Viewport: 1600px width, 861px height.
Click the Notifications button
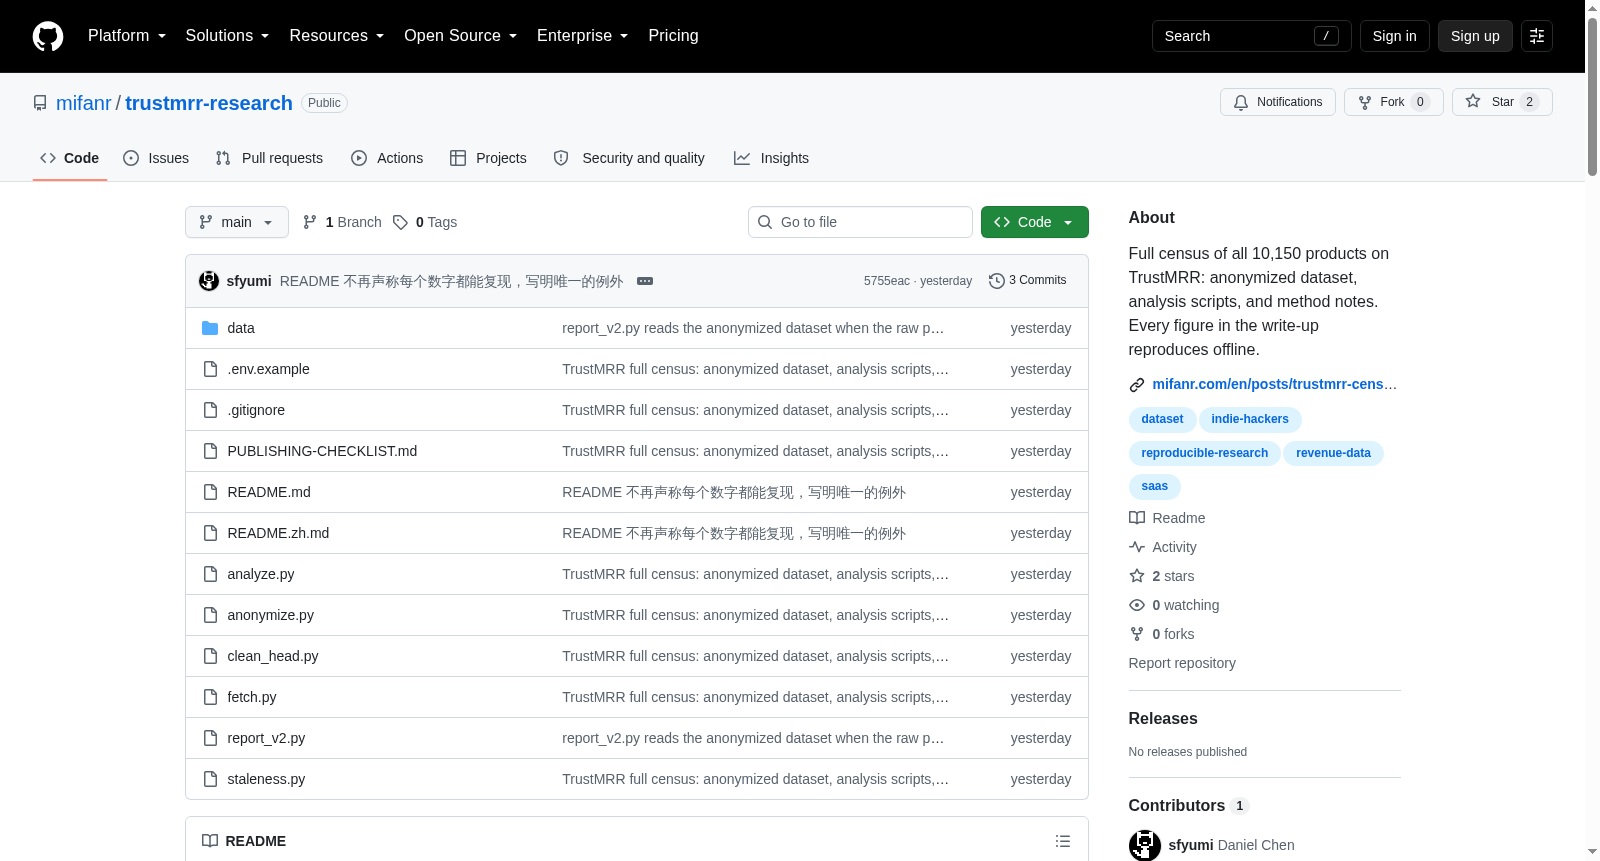pos(1278,102)
